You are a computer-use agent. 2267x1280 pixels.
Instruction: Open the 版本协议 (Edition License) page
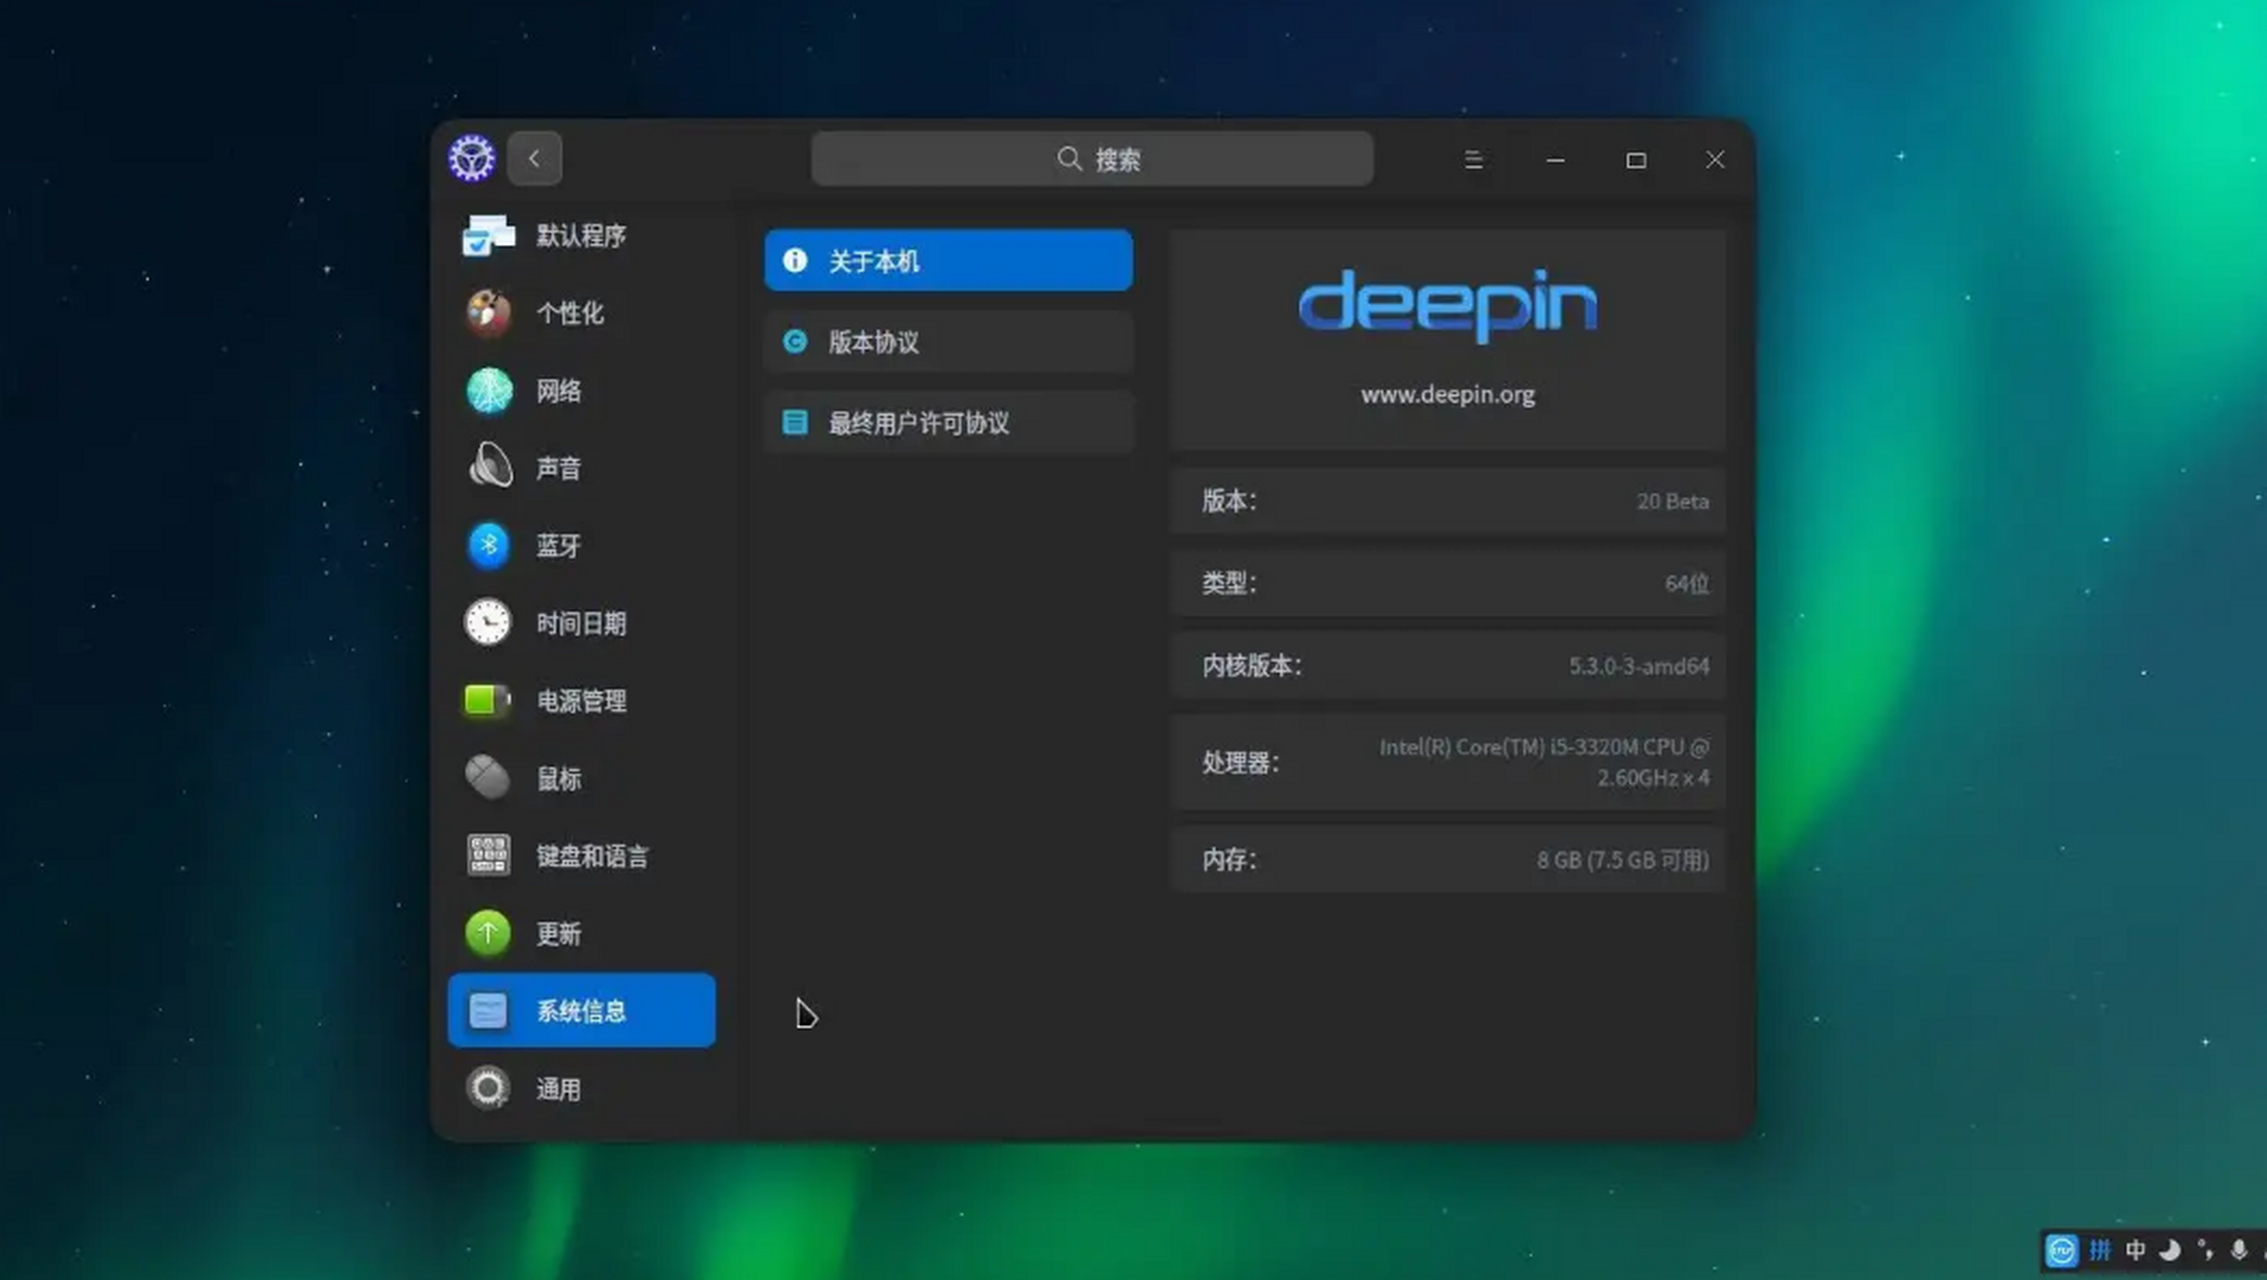pyautogui.click(x=949, y=342)
